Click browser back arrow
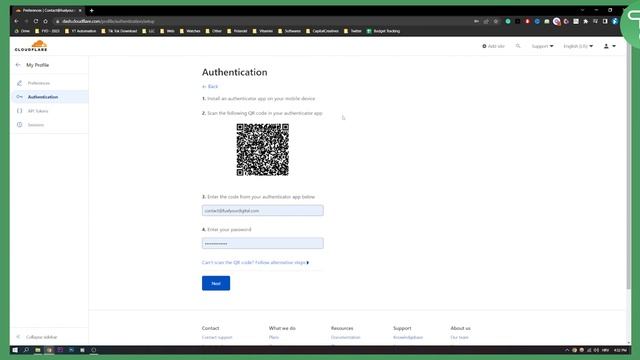Viewport: 640px width, 360px height. tap(17, 21)
